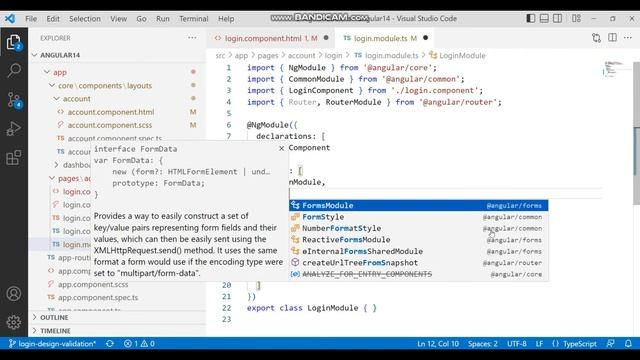Open Explorer Views and More Actions ellipsis

pos(192,38)
